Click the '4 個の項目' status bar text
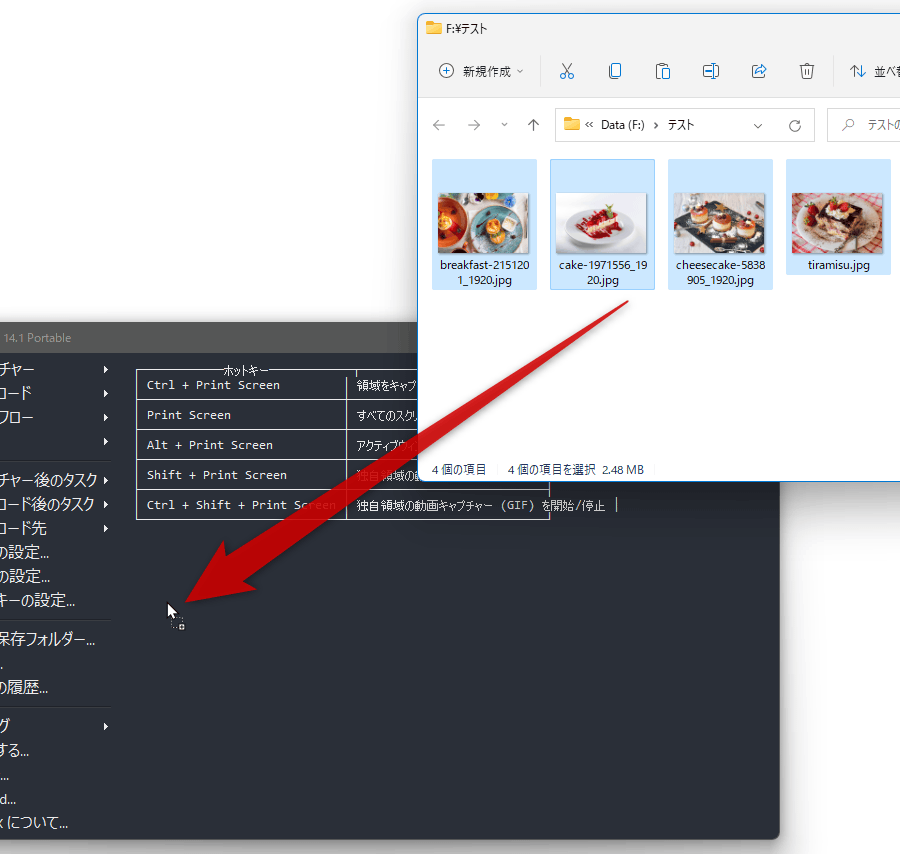900x854 pixels. tap(459, 469)
